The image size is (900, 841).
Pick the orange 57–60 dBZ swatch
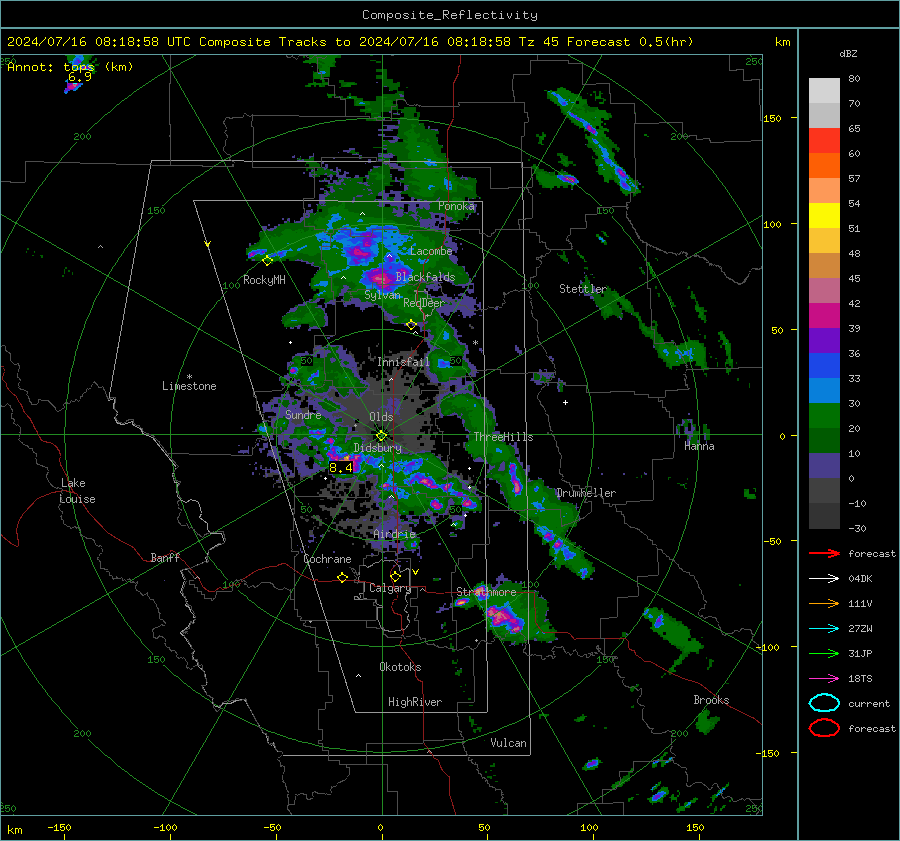point(824,166)
